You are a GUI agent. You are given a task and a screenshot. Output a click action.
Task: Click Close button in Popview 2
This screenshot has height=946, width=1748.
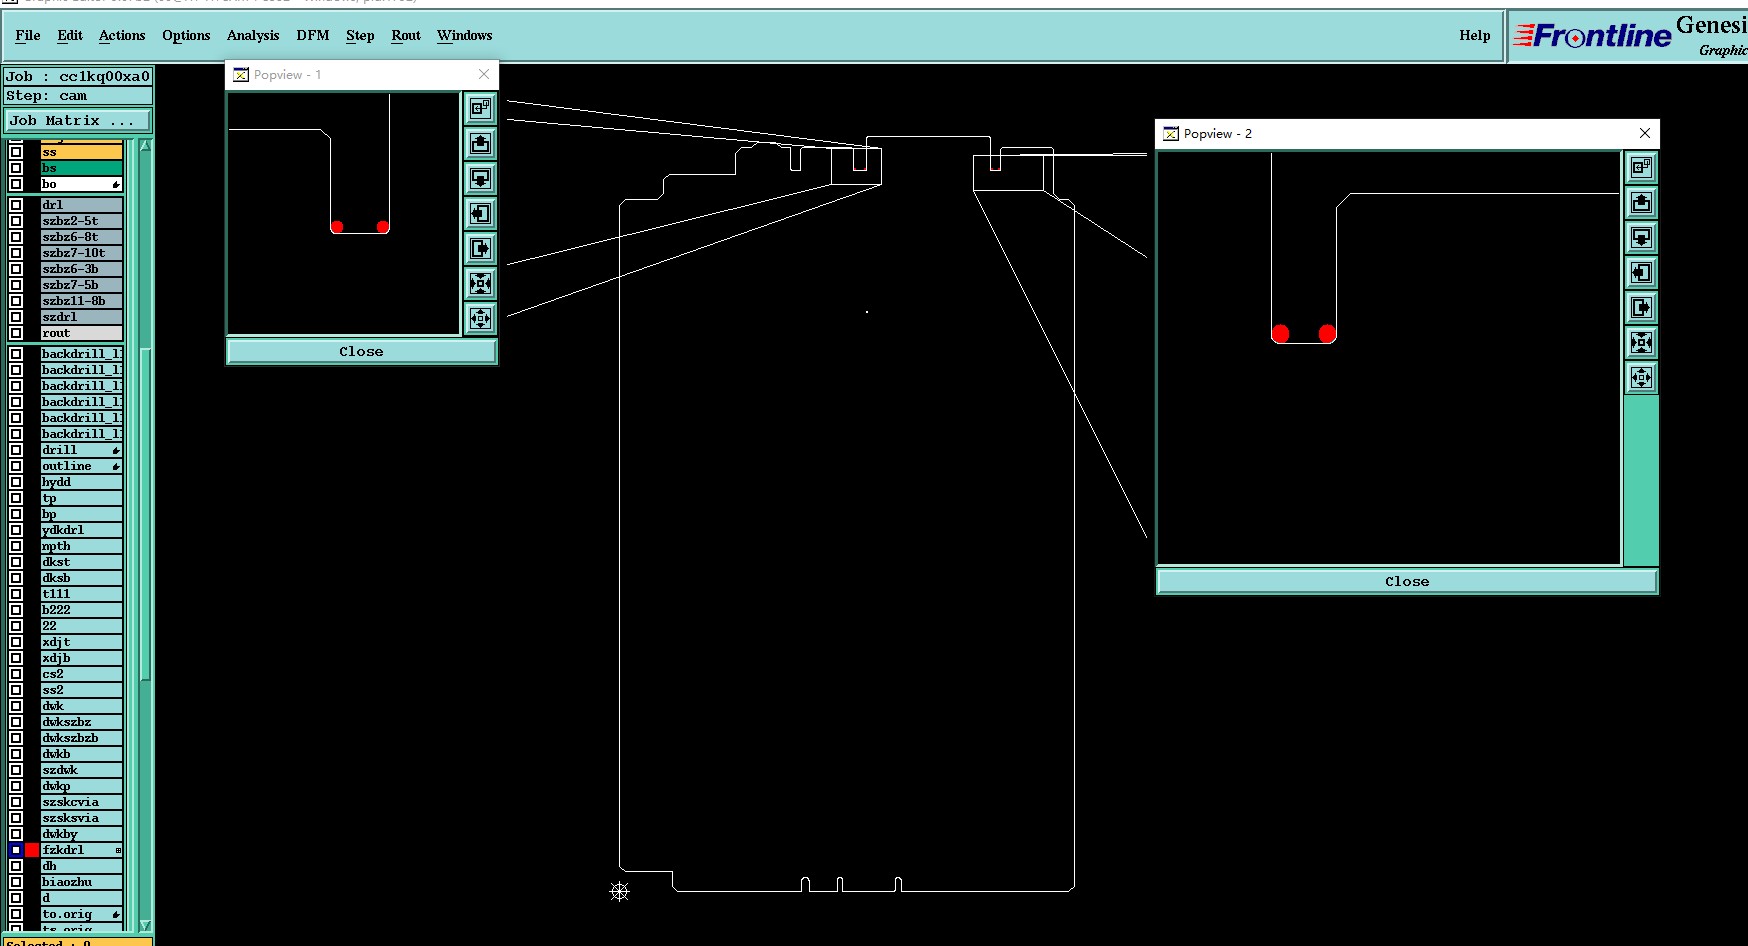(x=1407, y=582)
